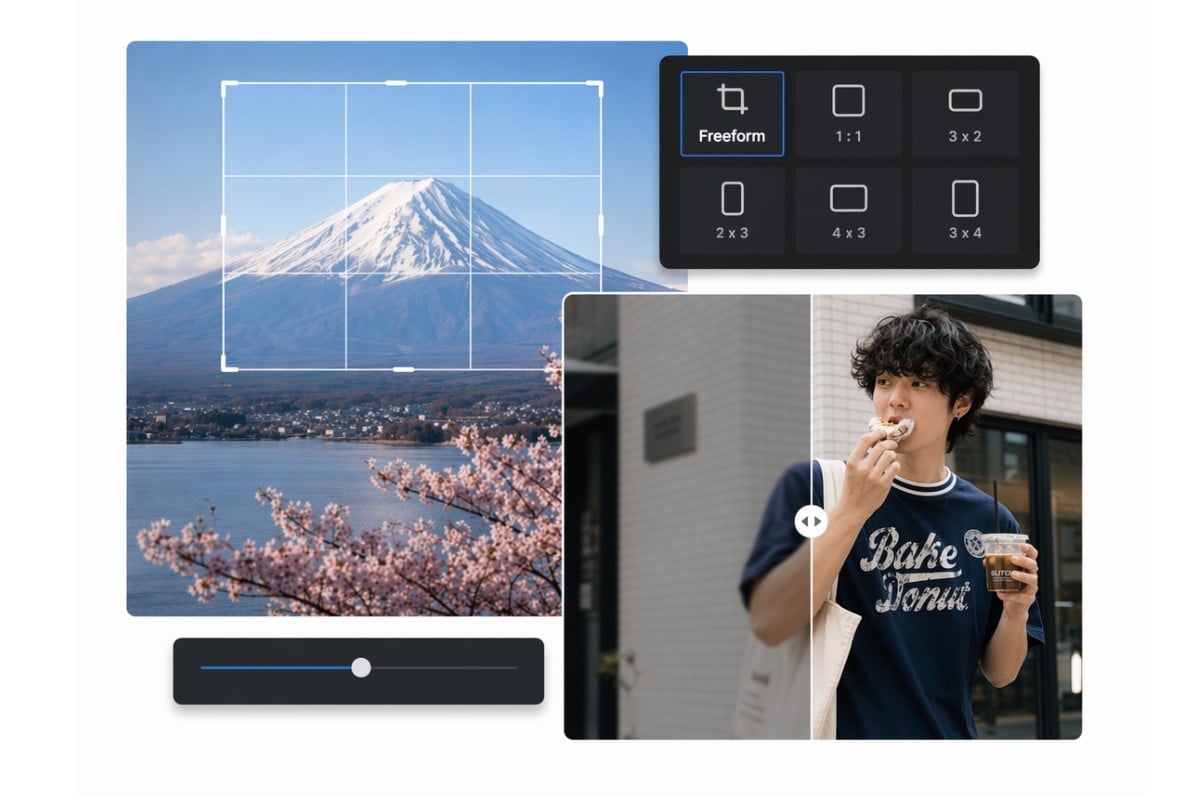
Task: Select the Freeform crop option
Action: click(x=732, y=114)
